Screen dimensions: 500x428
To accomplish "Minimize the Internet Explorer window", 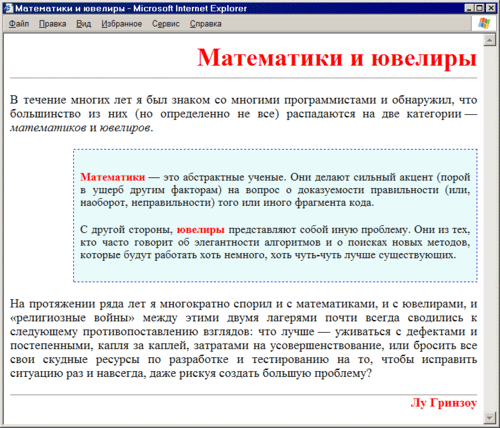I will tap(469, 8).
